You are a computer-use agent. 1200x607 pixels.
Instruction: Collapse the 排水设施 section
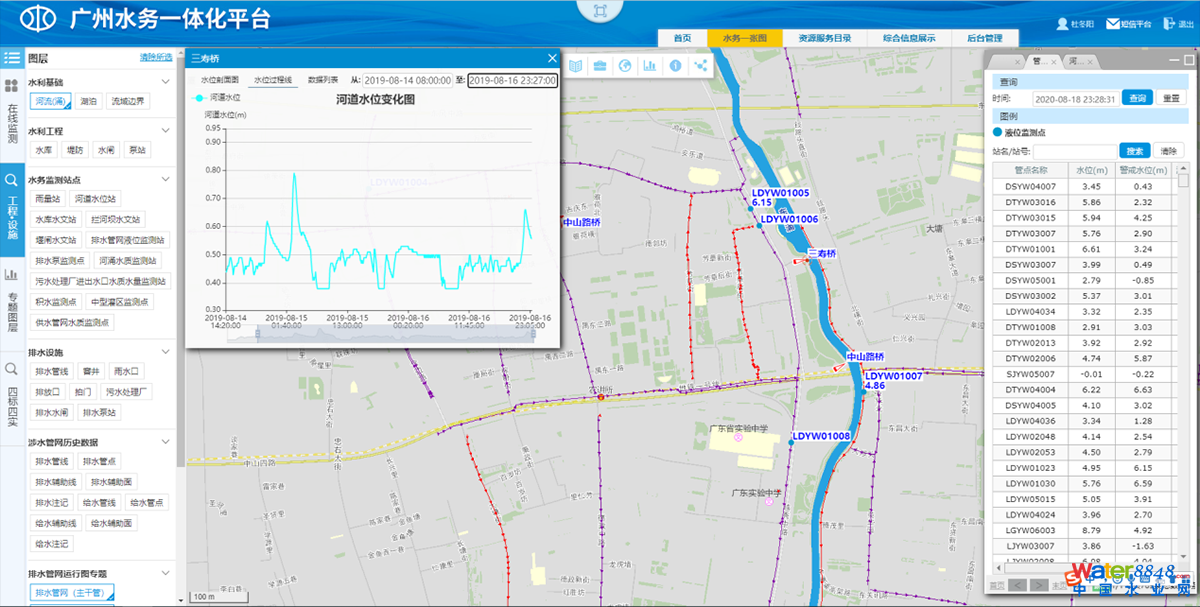pos(166,353)
